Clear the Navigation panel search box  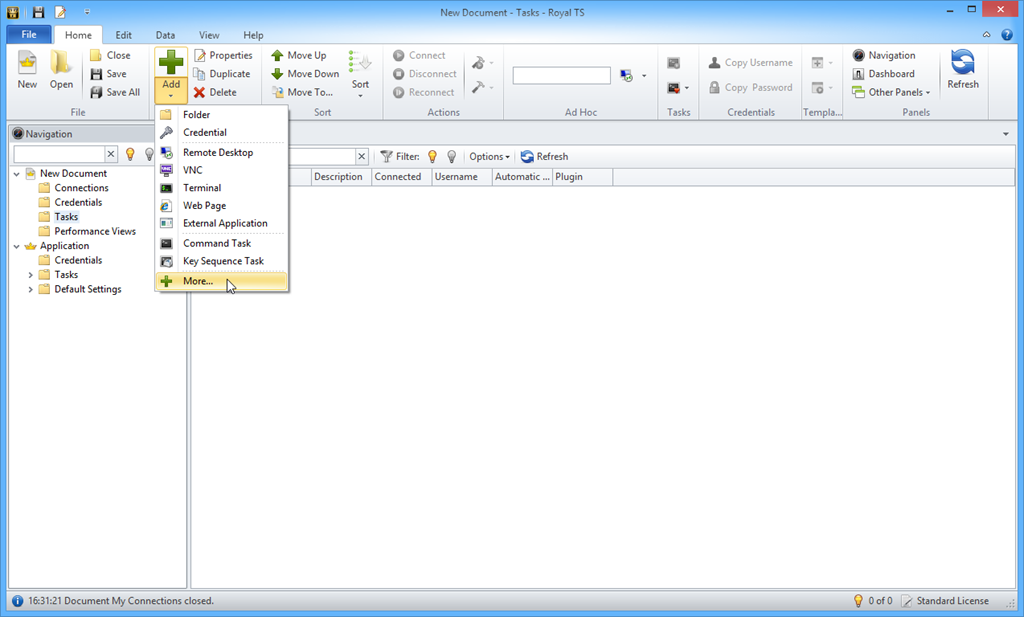111,154
